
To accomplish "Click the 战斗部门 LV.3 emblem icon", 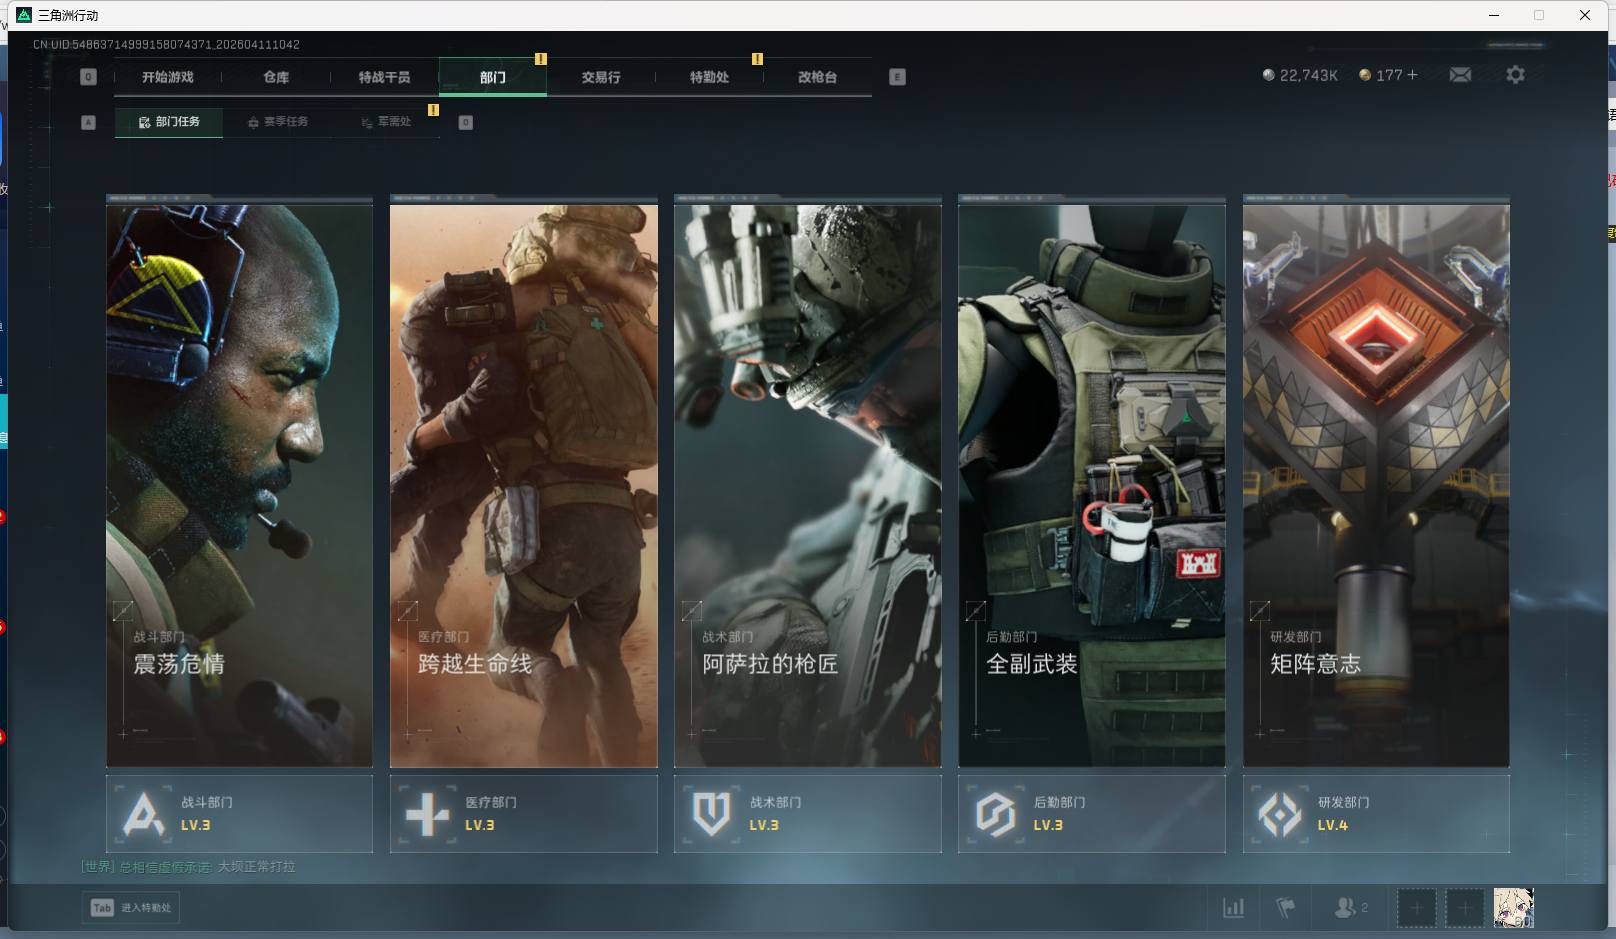I will tap(143, 814).
